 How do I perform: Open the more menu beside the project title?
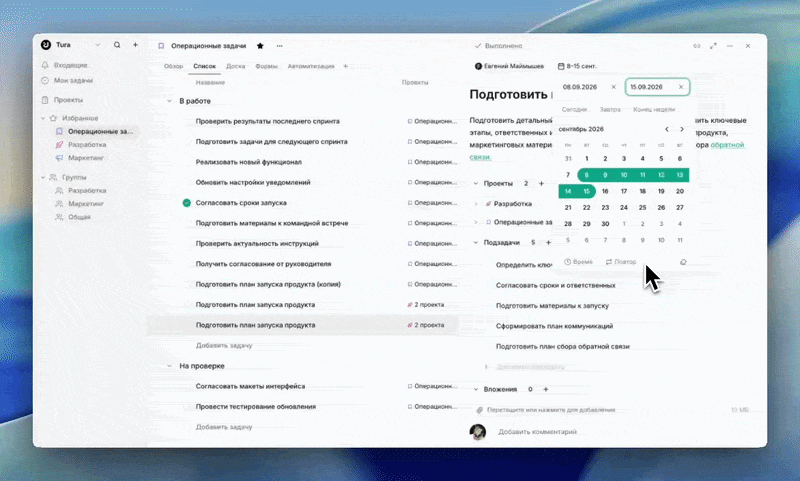tap(280, 46)
